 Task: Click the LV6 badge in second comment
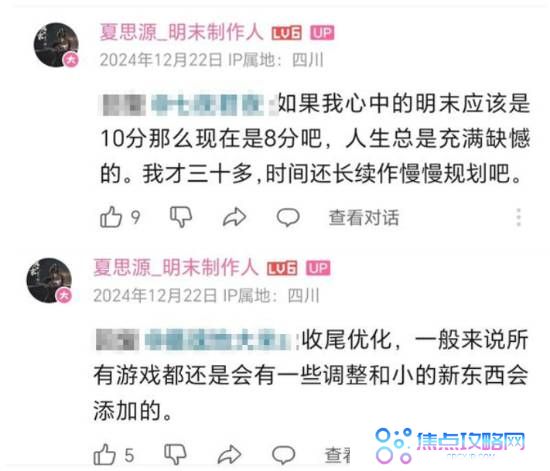[282, 268]
